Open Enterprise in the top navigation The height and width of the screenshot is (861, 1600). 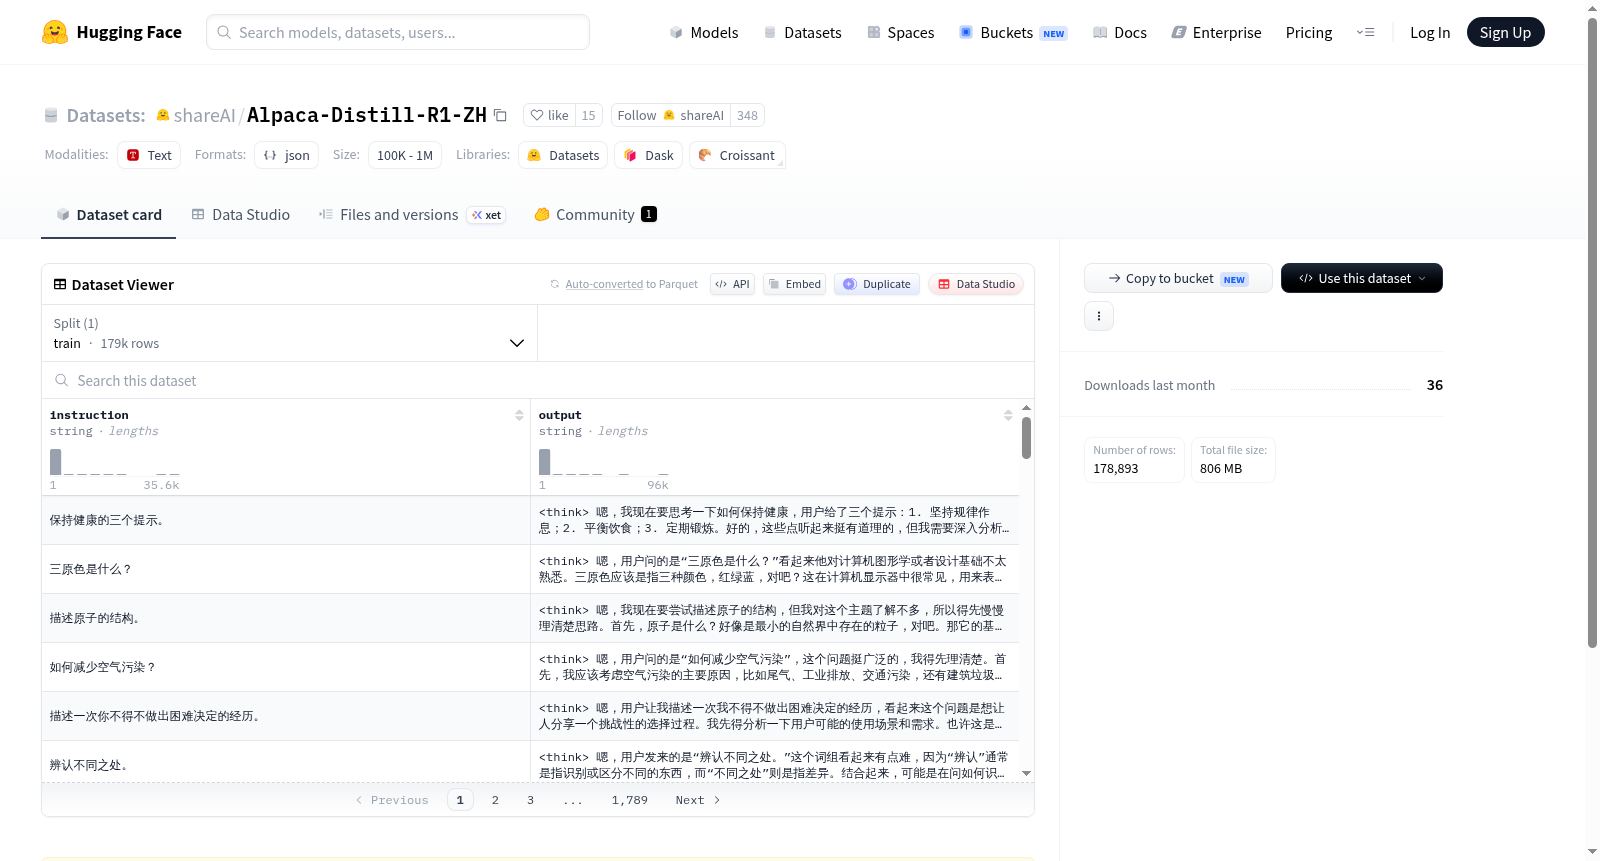click(x=1216, y=32)
